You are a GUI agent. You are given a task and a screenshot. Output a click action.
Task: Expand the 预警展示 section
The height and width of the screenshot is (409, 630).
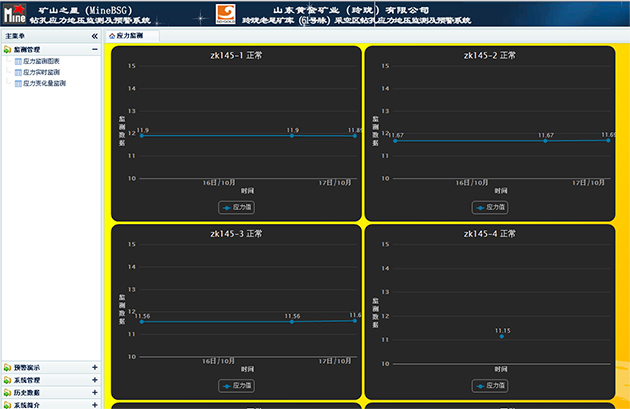pos(95,367)
